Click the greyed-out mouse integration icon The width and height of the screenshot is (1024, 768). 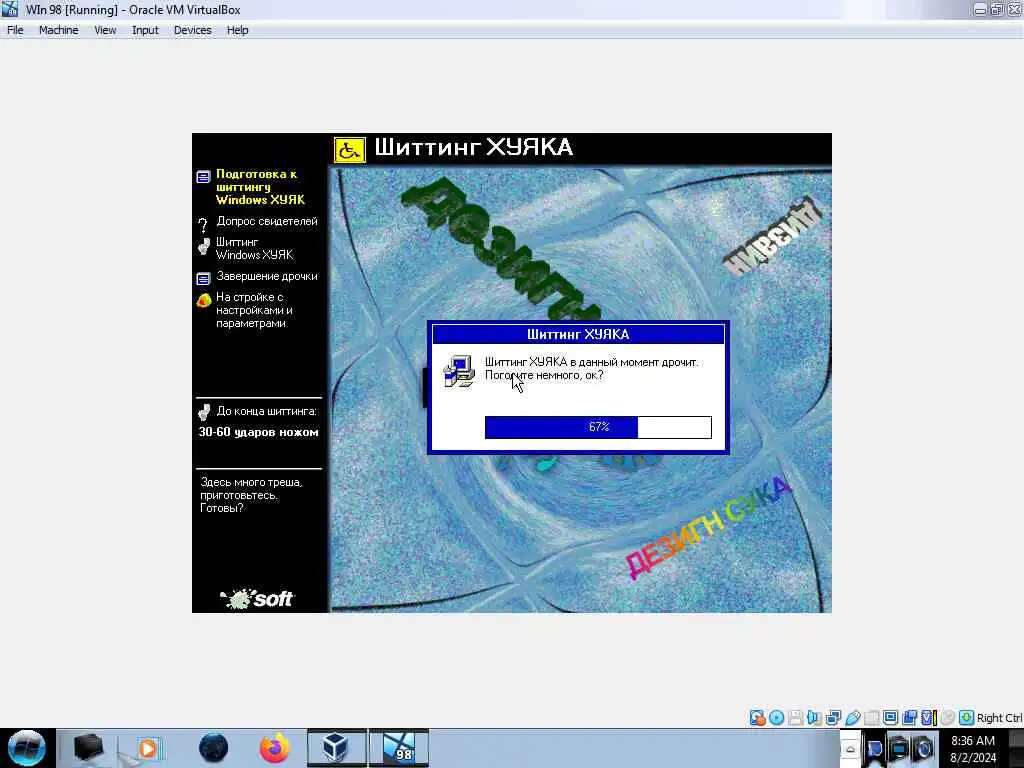pos(948,718)
